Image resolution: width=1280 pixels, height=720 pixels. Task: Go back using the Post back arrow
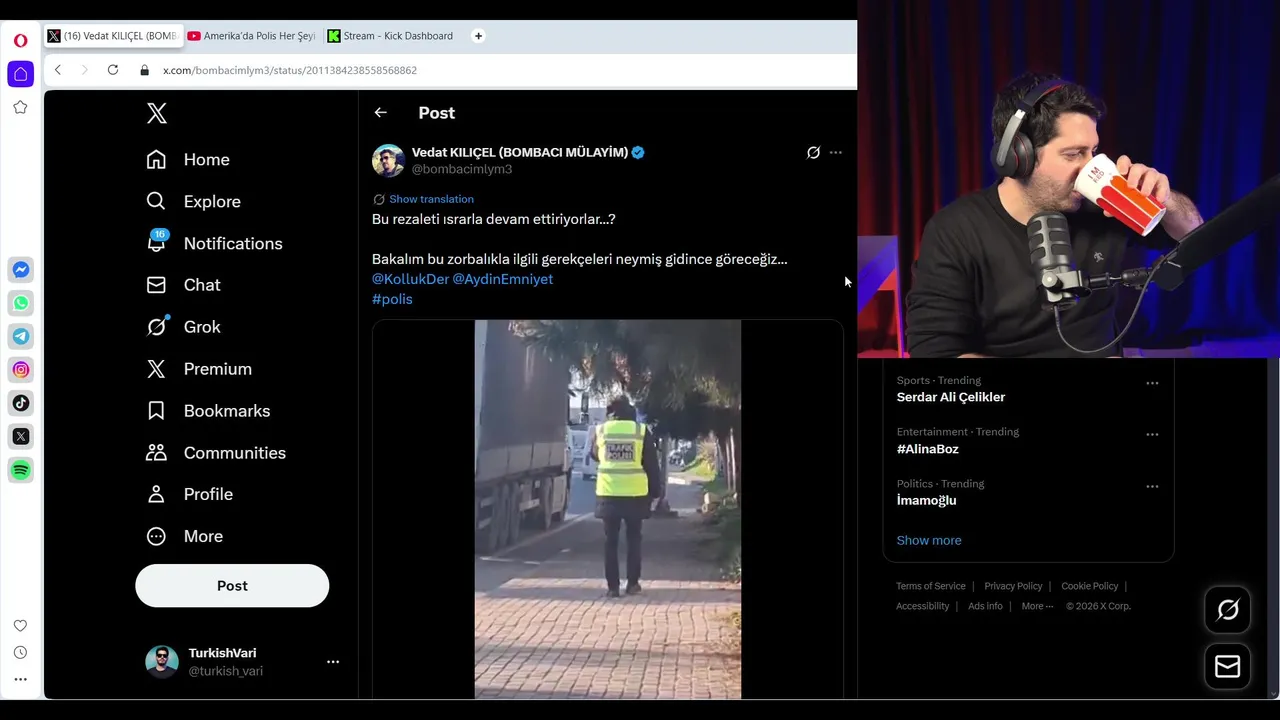tap(380, 113)
